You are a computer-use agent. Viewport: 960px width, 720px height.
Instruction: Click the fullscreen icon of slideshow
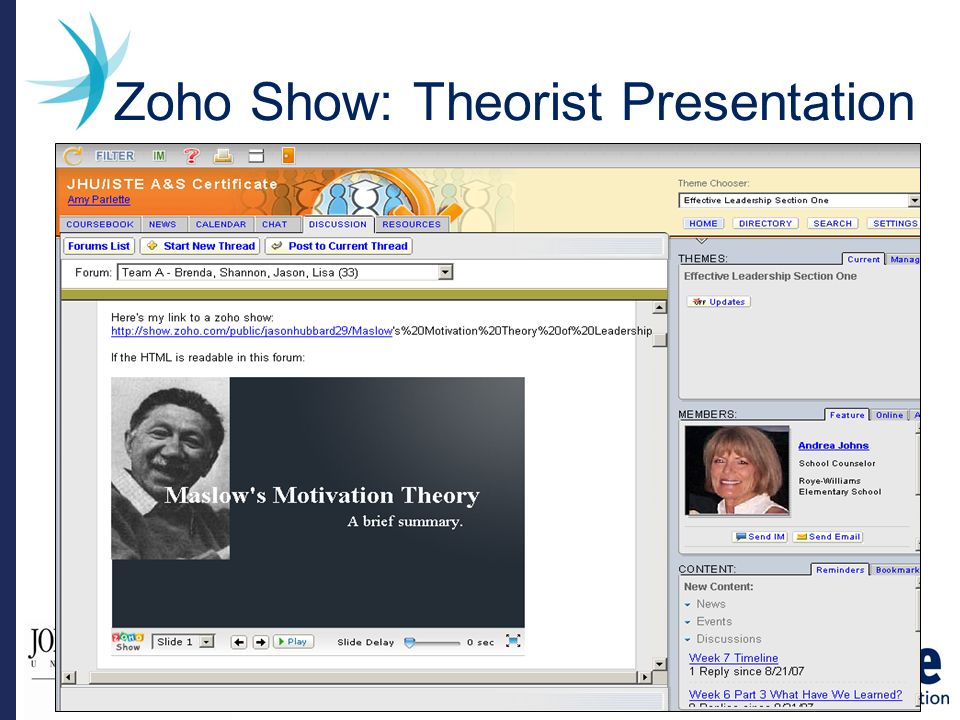point(513,641)
